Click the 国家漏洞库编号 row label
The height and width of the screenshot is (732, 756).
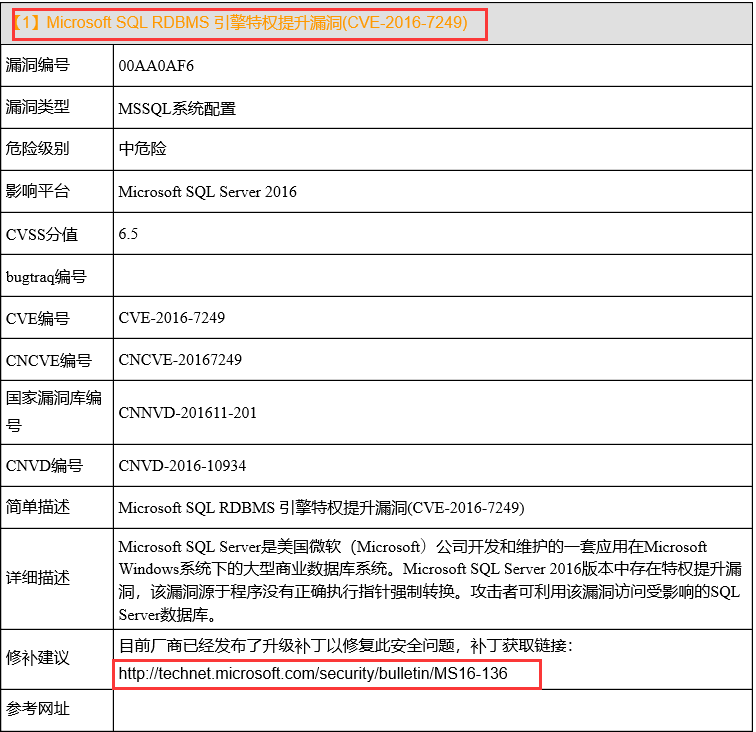coord(54,412)
